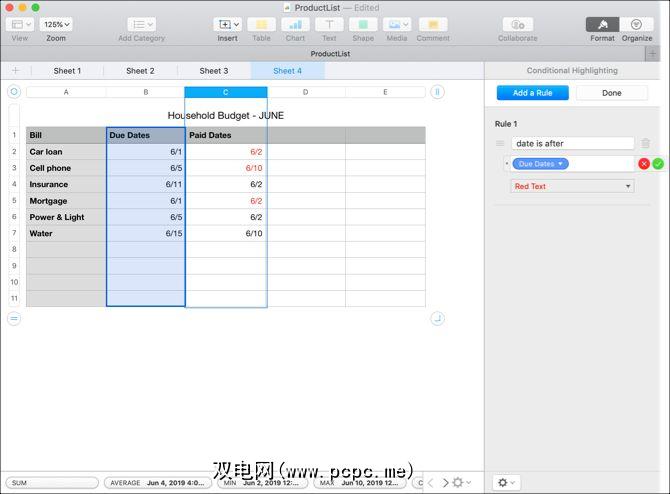The height and width of the screenshot is (494, 670).
Task: Click the MAX status bar pill
Action: pos(360,483)
